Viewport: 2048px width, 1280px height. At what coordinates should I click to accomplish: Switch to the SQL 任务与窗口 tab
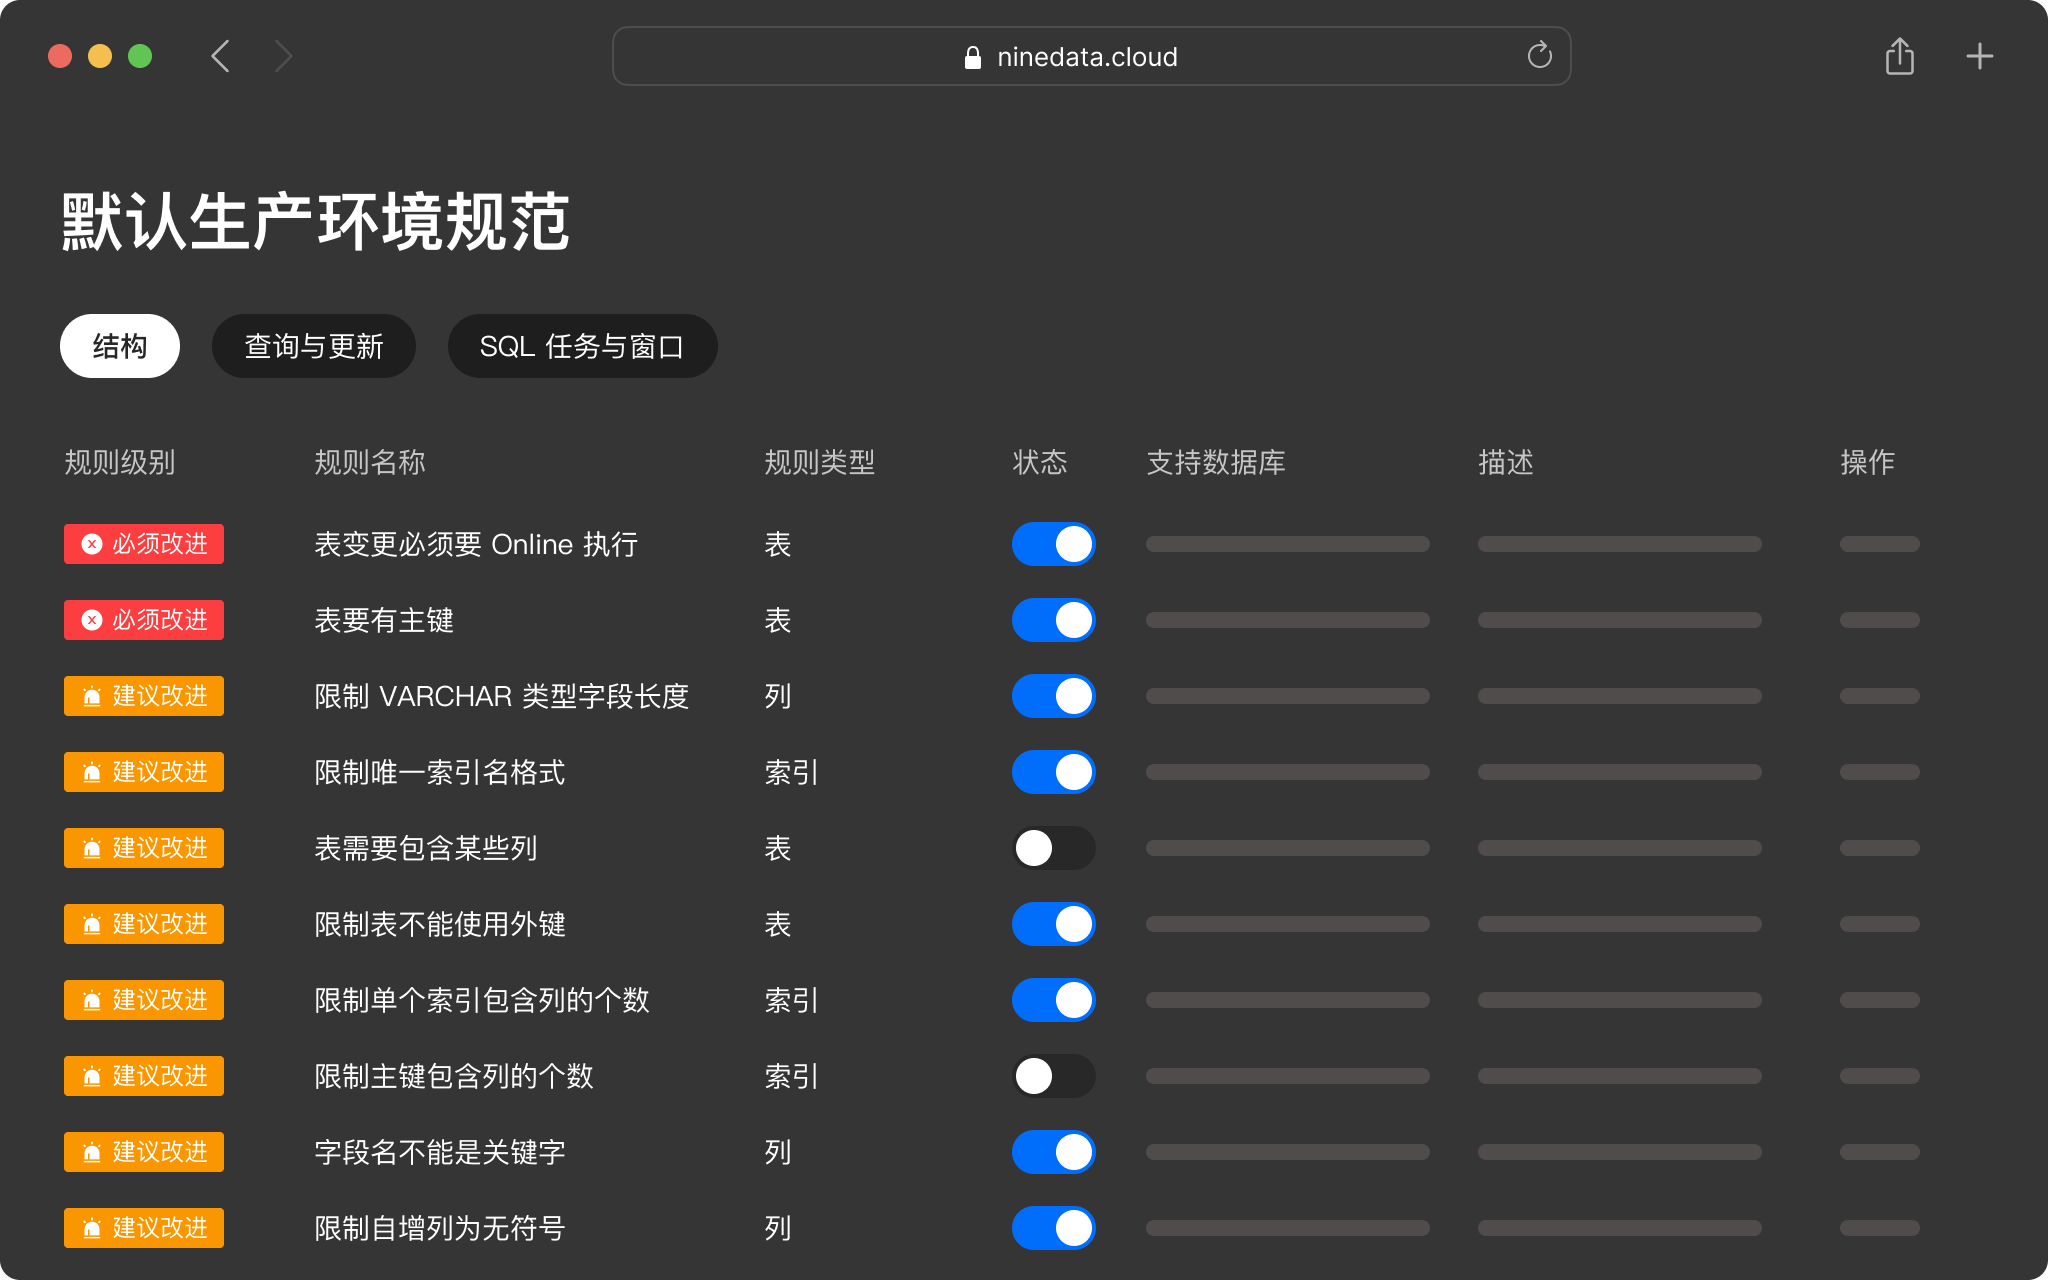(582, 346)
